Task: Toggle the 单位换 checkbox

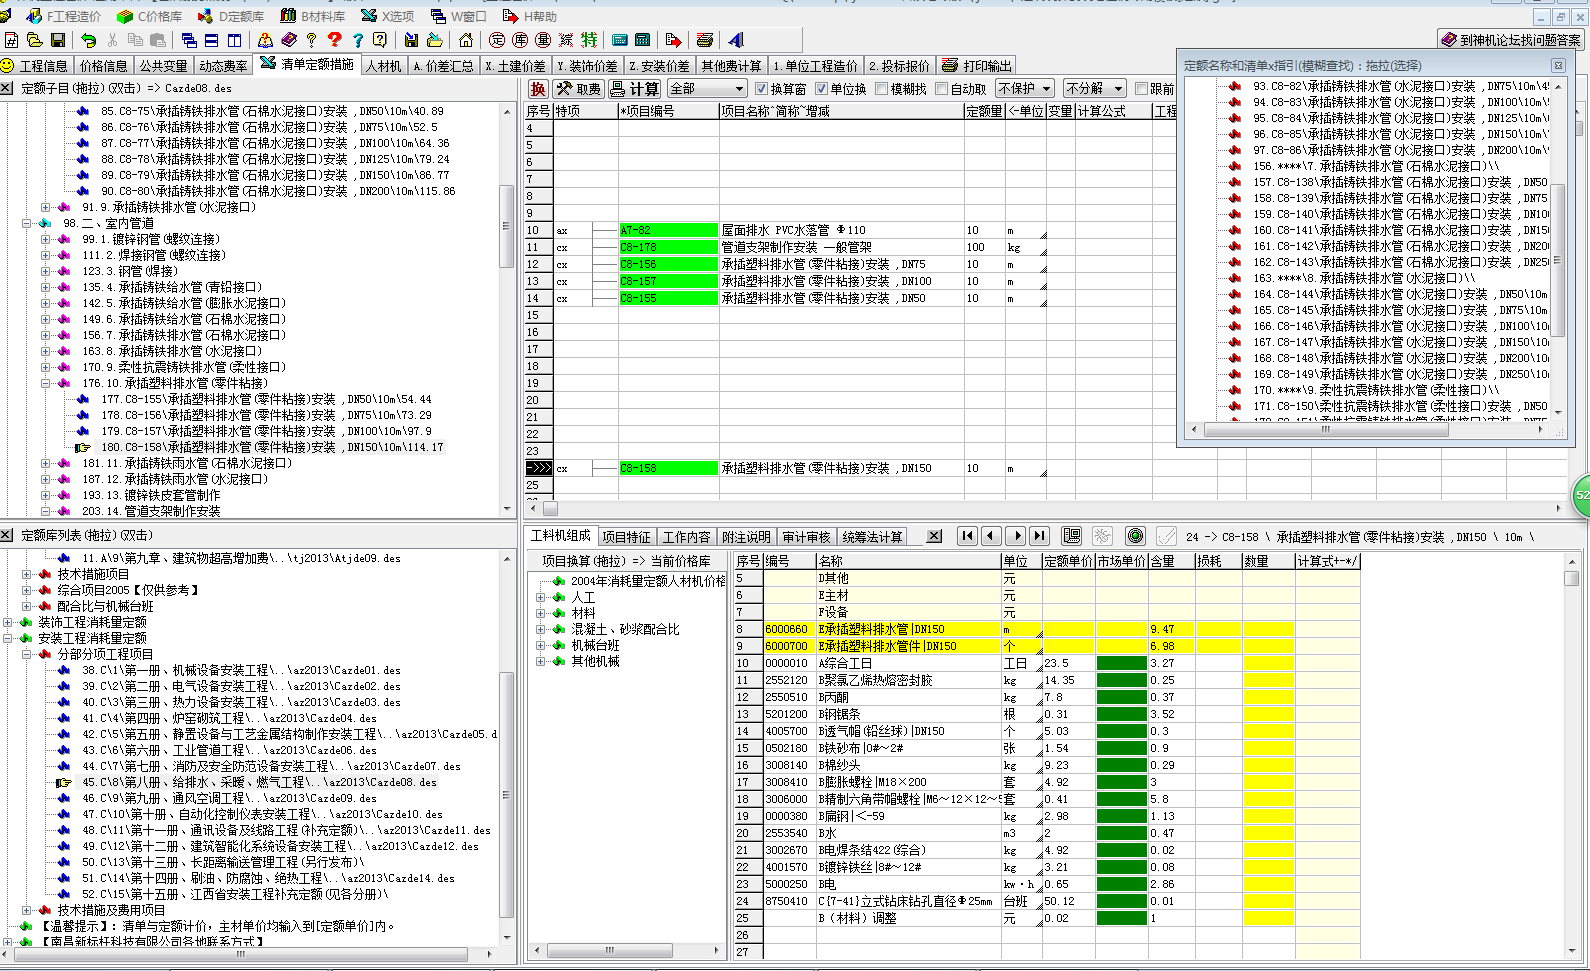Action: point(822,89)
